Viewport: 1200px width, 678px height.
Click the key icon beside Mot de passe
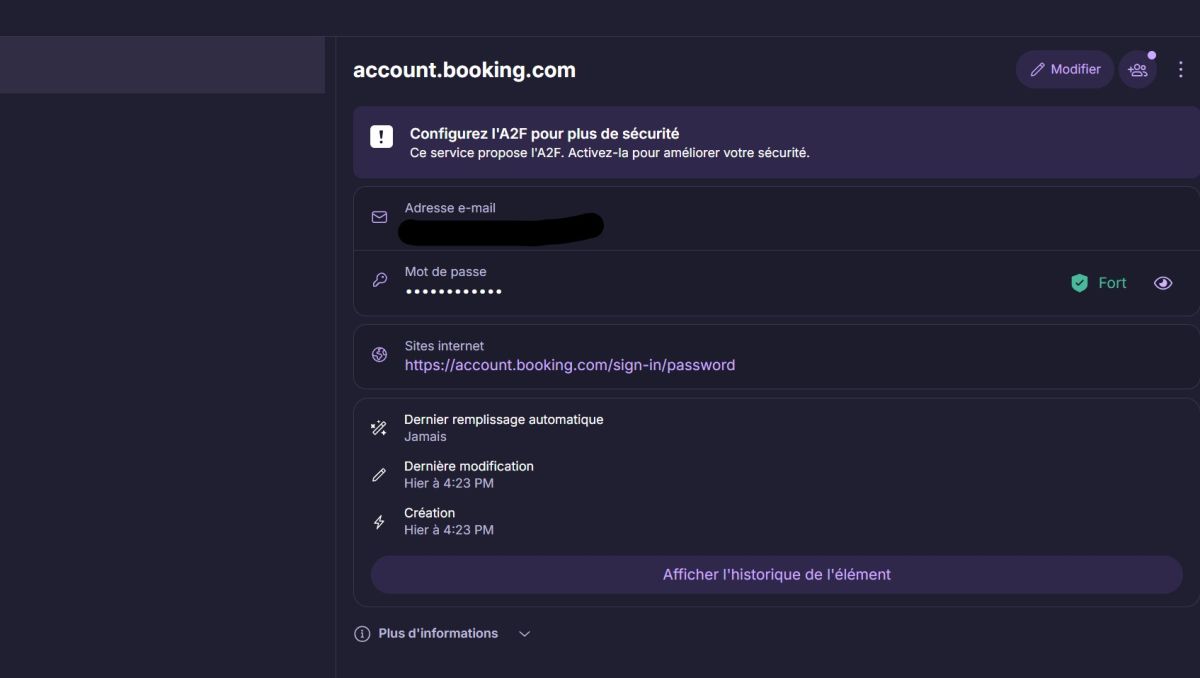point(379,281)
